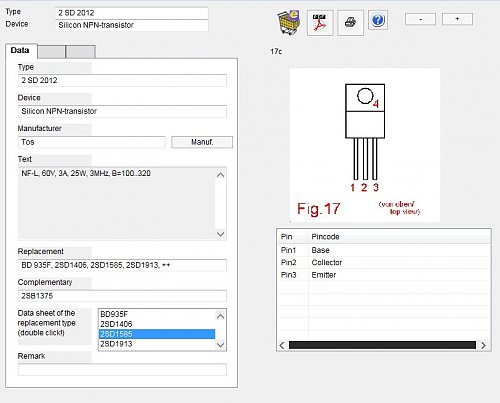Open the shopping cart icon
Viewport: 500px width, 403px height.
289,22
